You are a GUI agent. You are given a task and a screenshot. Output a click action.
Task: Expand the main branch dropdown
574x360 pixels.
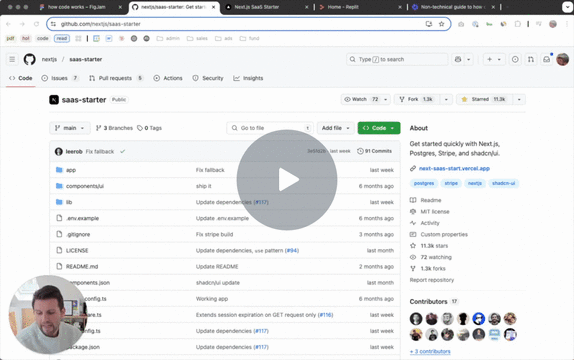point(70,128)
